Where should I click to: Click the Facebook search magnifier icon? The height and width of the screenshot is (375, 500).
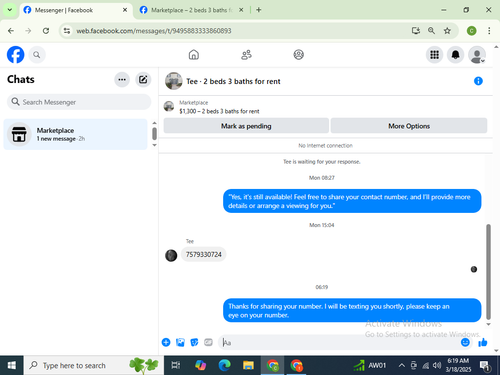tap(37, 55)
